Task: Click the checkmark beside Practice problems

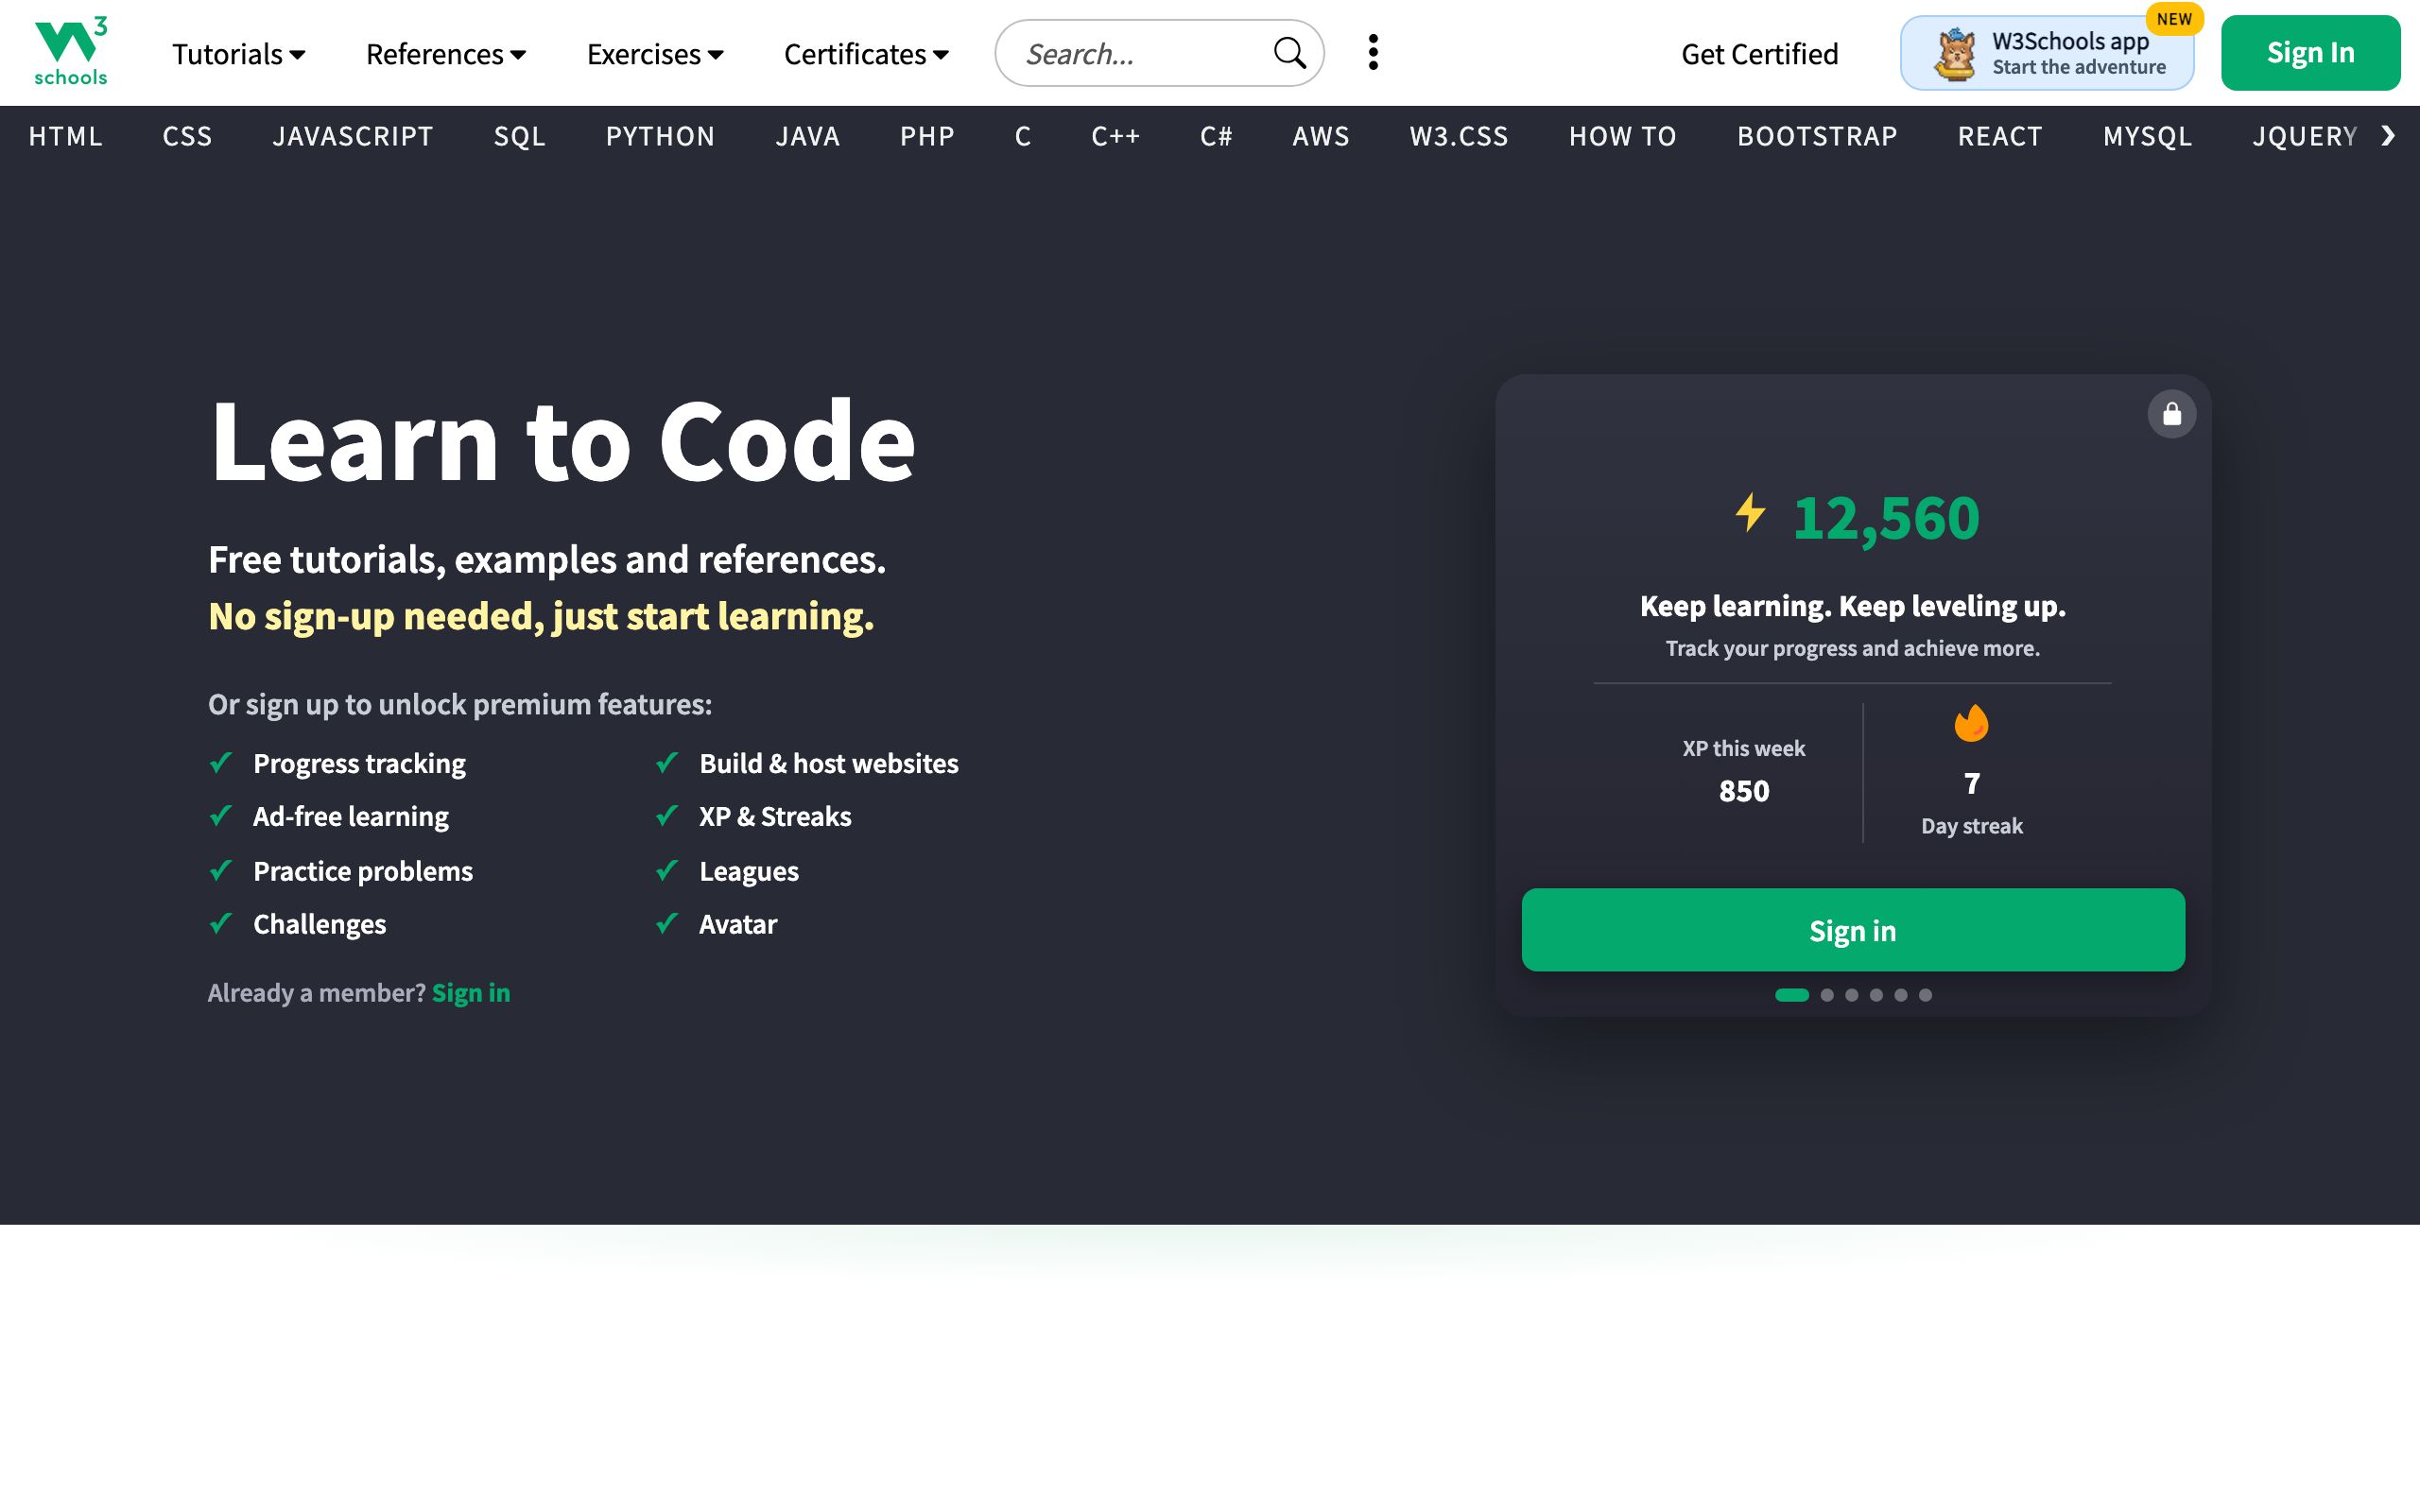Action: point(221,871)
